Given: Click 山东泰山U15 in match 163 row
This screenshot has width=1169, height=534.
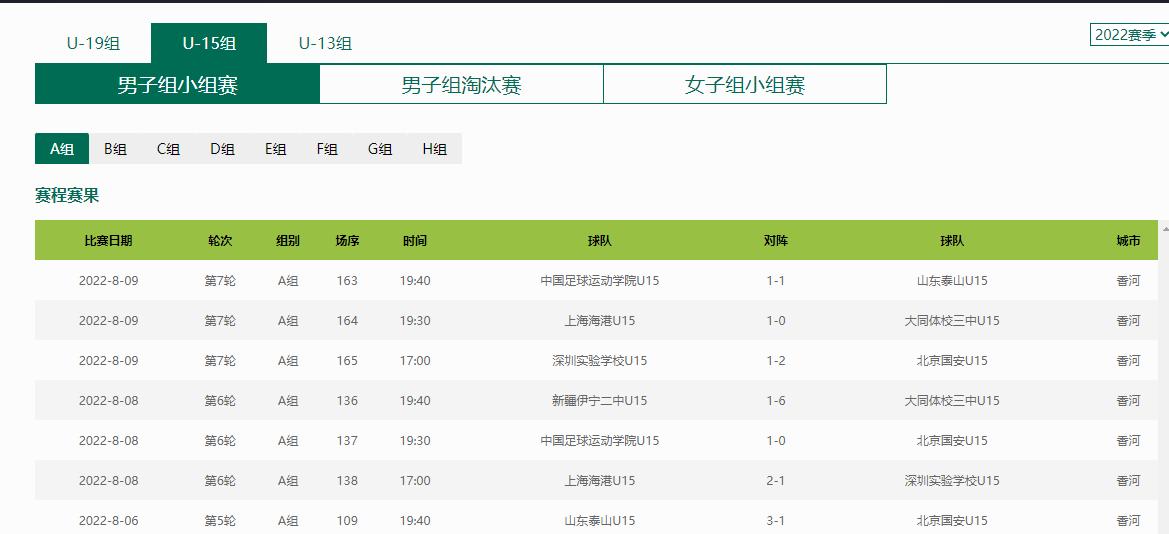Looking at the screenshot, I should tap(952, 280).
